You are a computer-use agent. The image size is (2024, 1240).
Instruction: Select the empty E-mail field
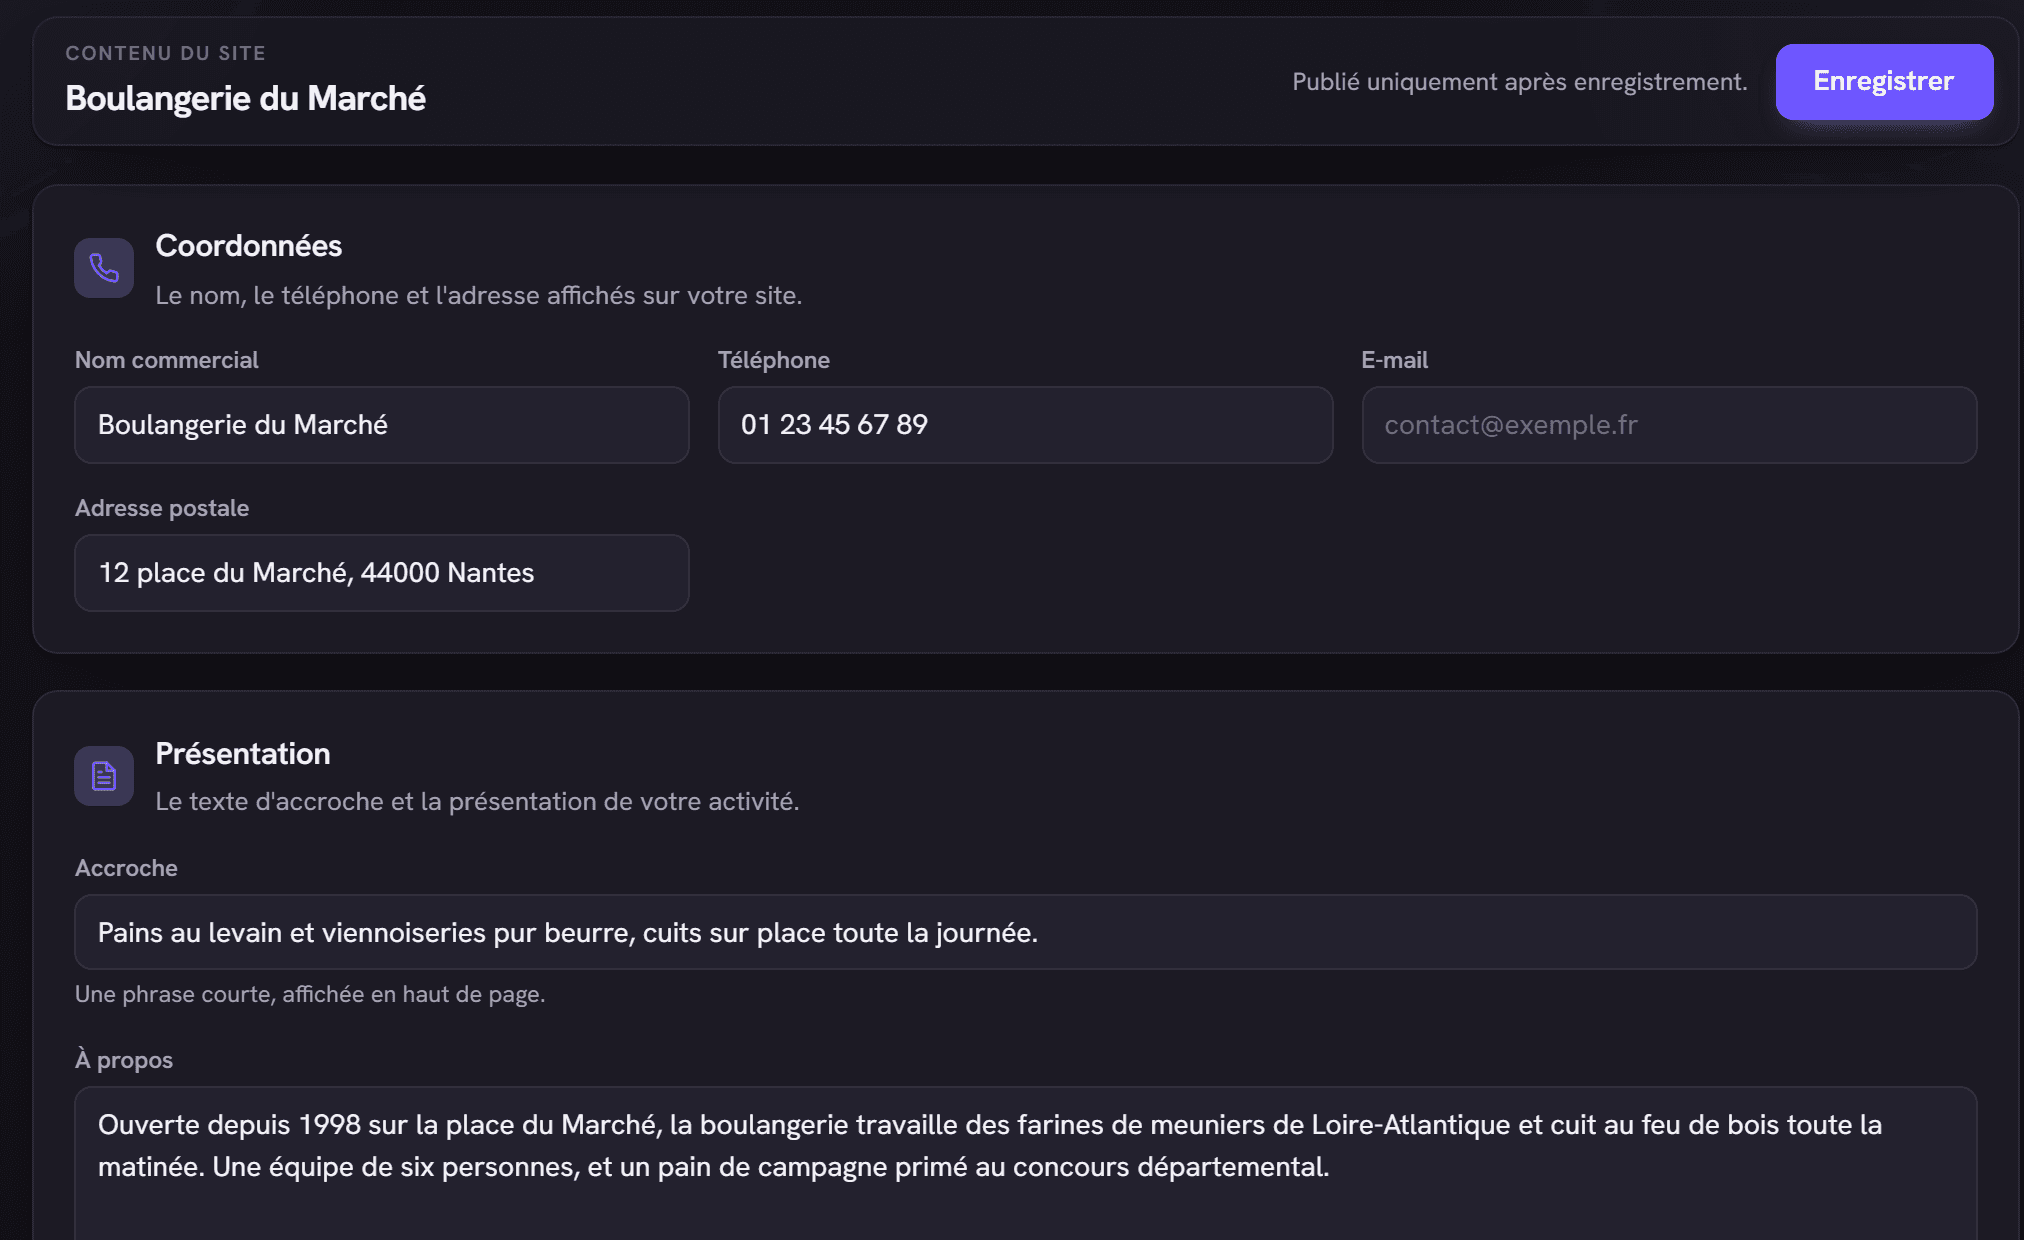coord(1669,425)
